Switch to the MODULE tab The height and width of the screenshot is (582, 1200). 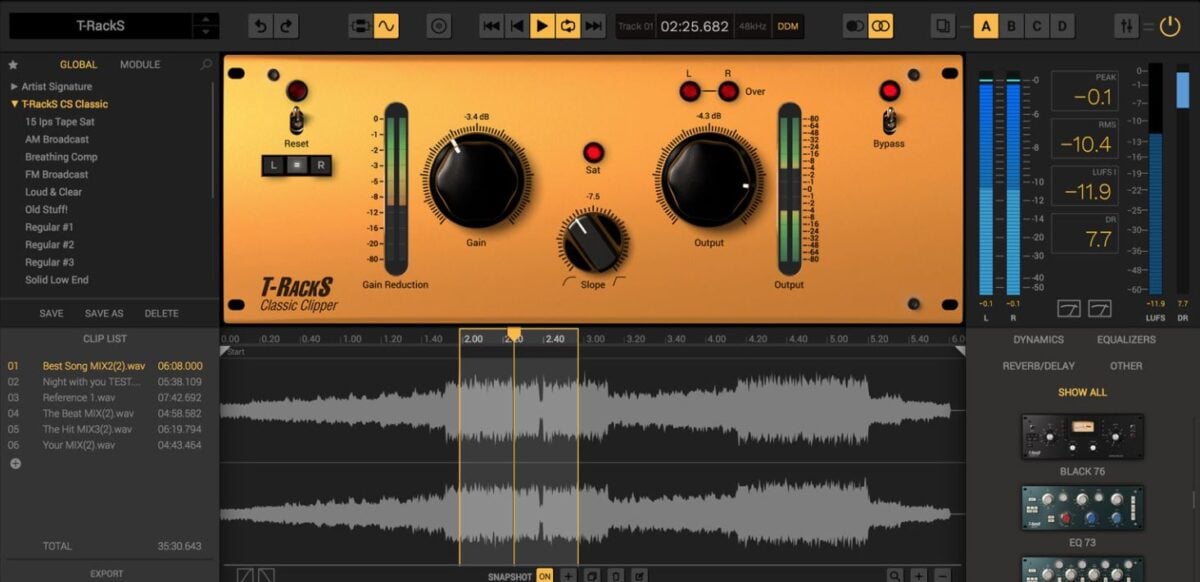click(140, 64)
